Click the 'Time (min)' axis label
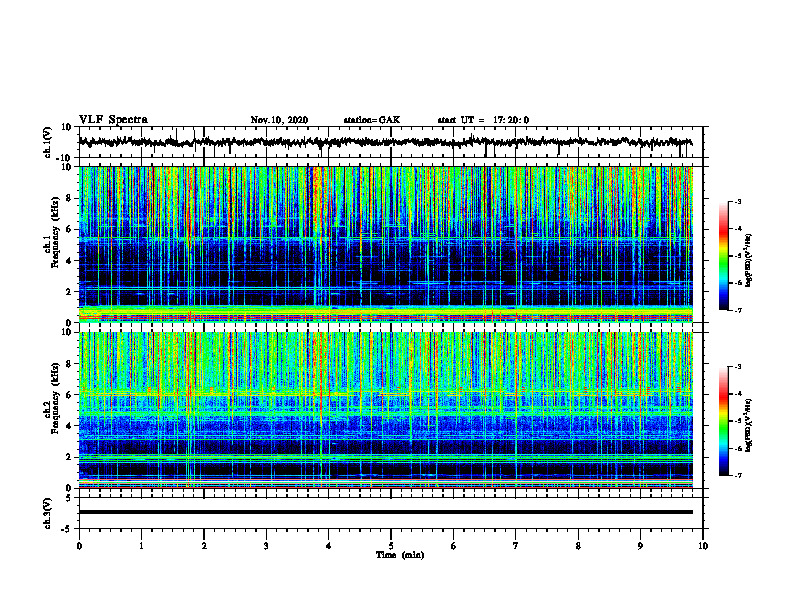Image resolution: width=792 pixels, height=612 pixels. (x=400, y=555)
